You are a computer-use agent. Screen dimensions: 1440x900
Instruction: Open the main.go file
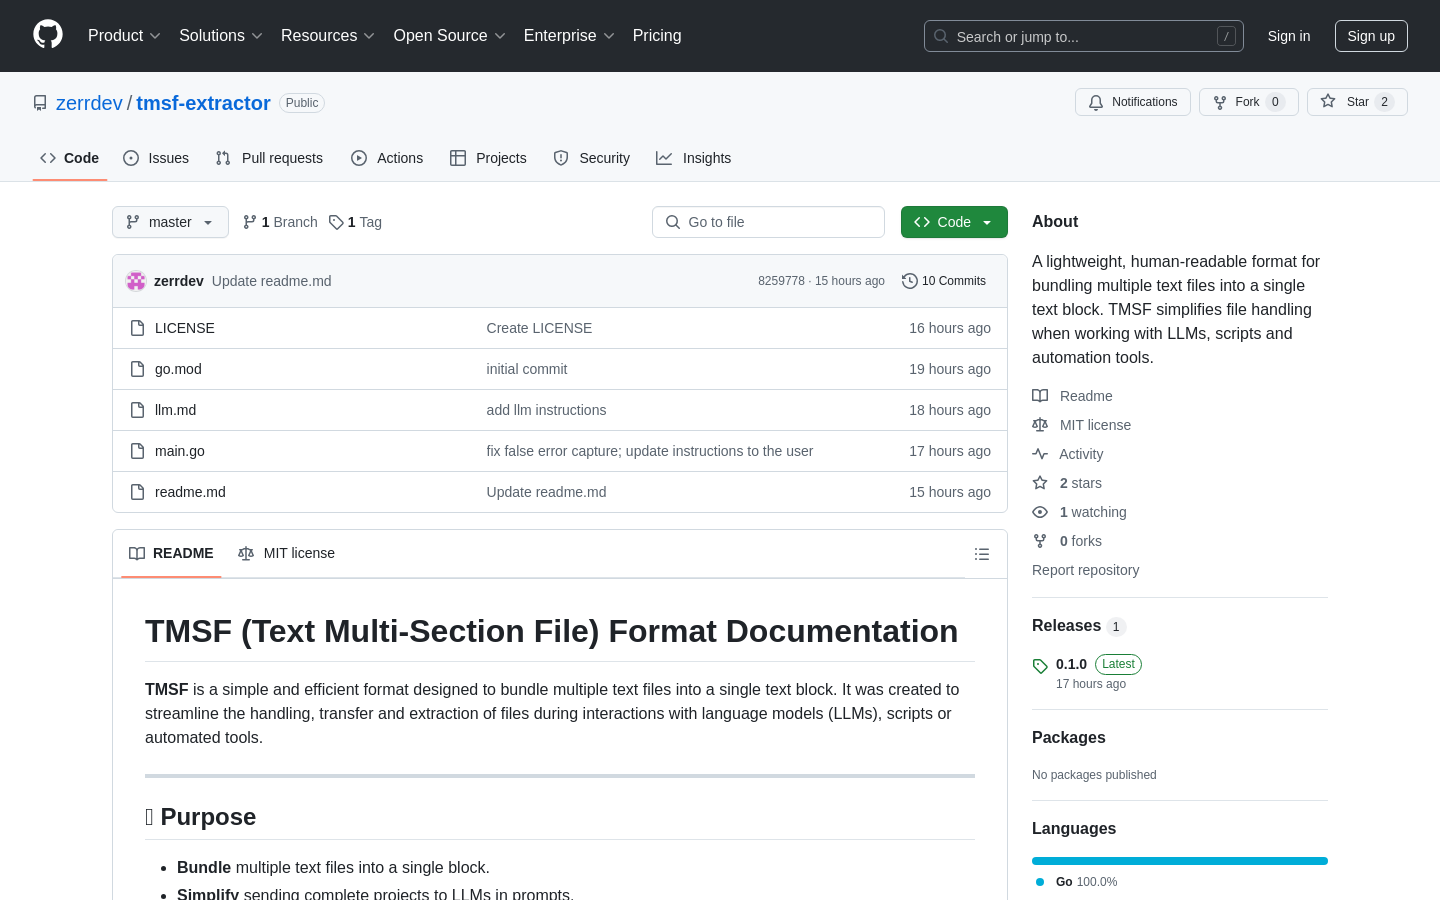pos(180,451)
